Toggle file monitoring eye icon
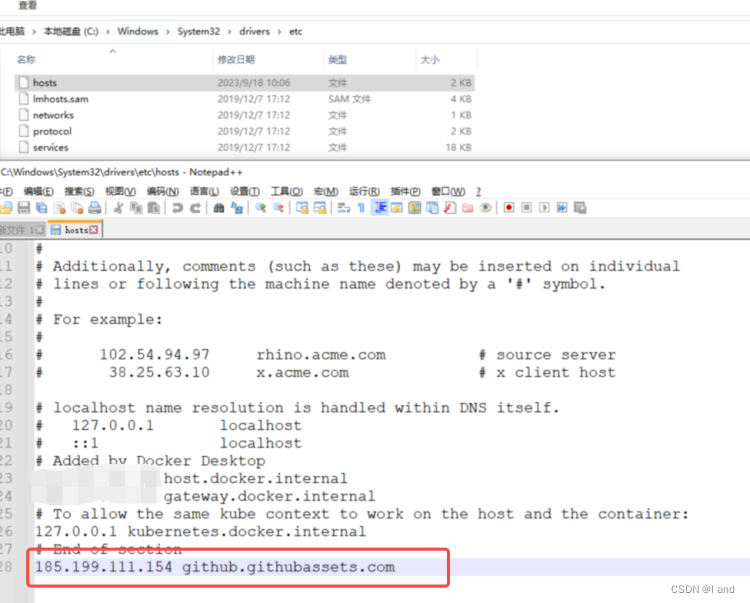This screenshot has width=750, height=603. (485, 208)
